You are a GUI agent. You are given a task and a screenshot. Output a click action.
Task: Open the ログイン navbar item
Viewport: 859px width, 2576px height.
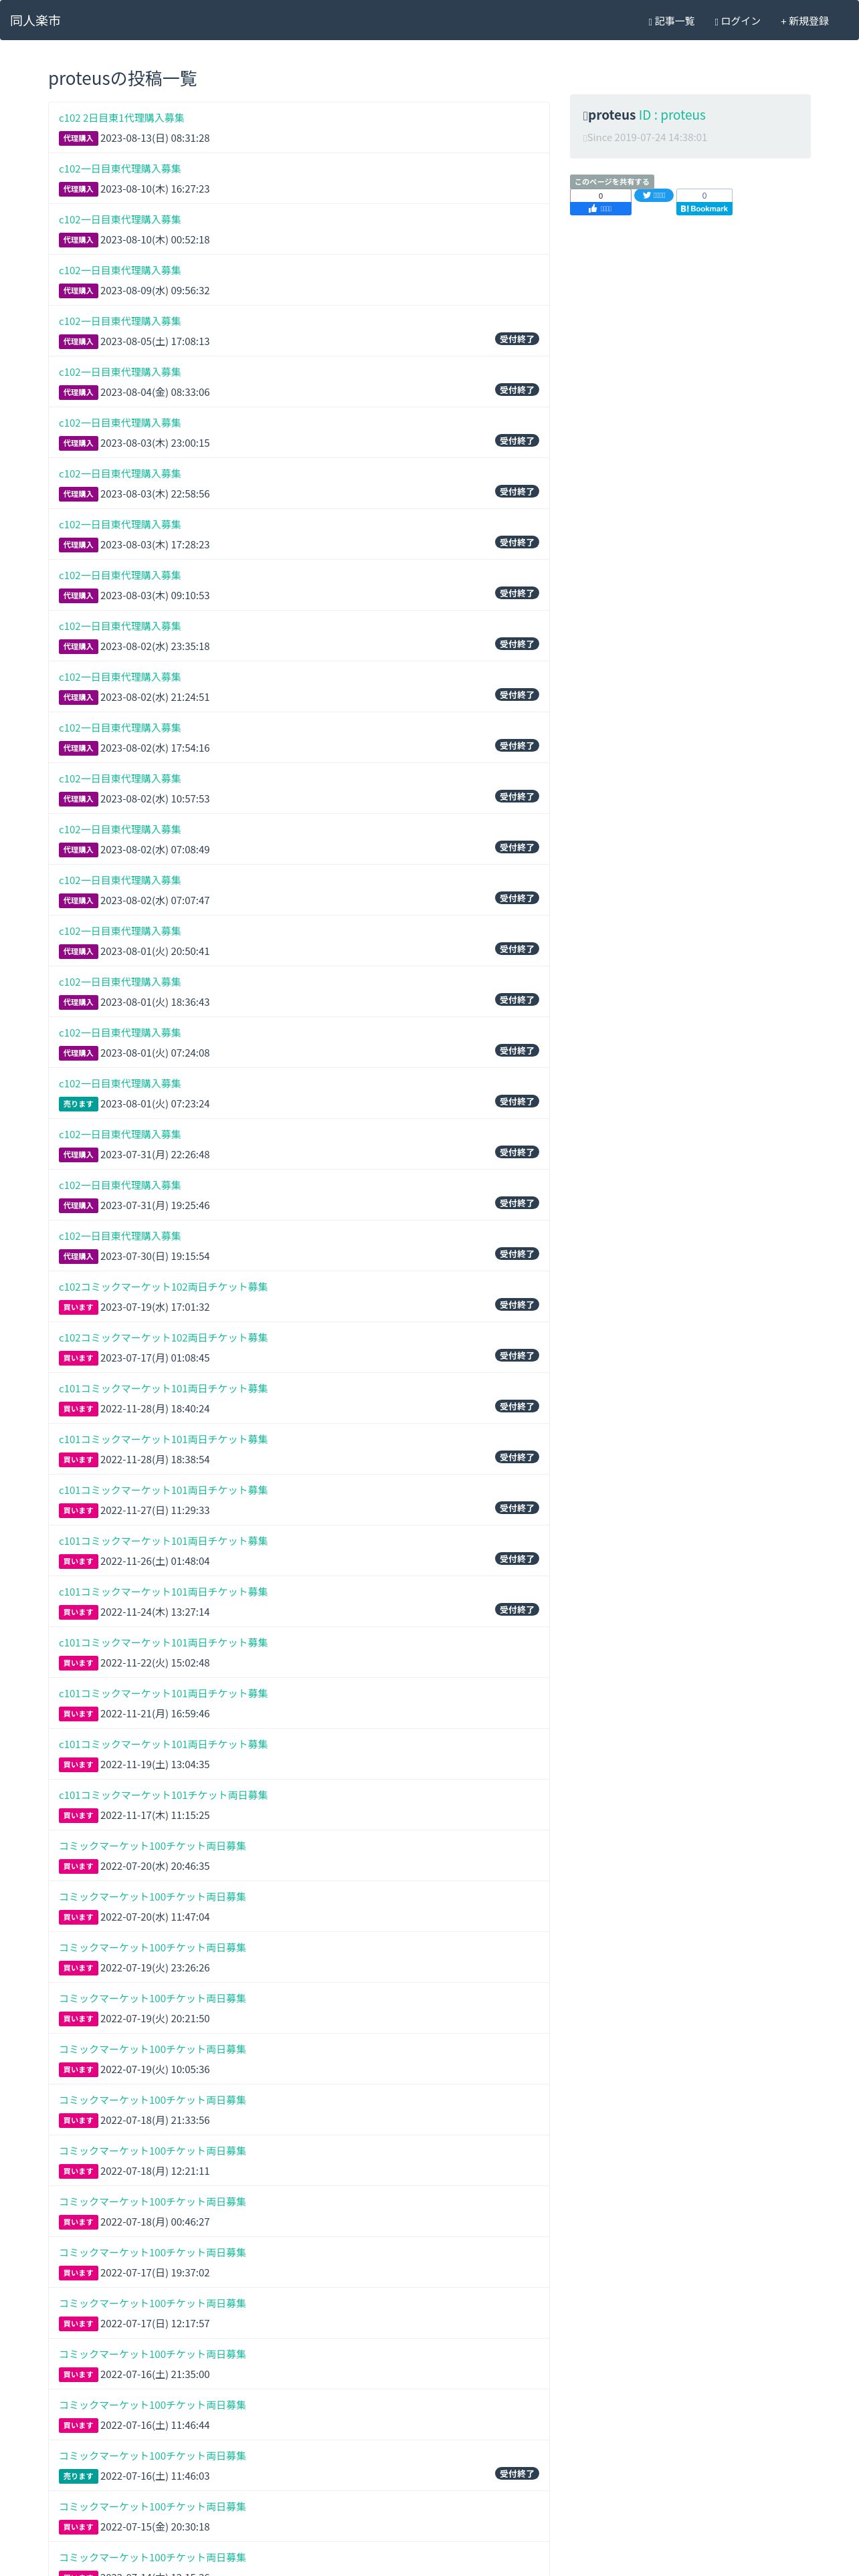click(737, 21)
